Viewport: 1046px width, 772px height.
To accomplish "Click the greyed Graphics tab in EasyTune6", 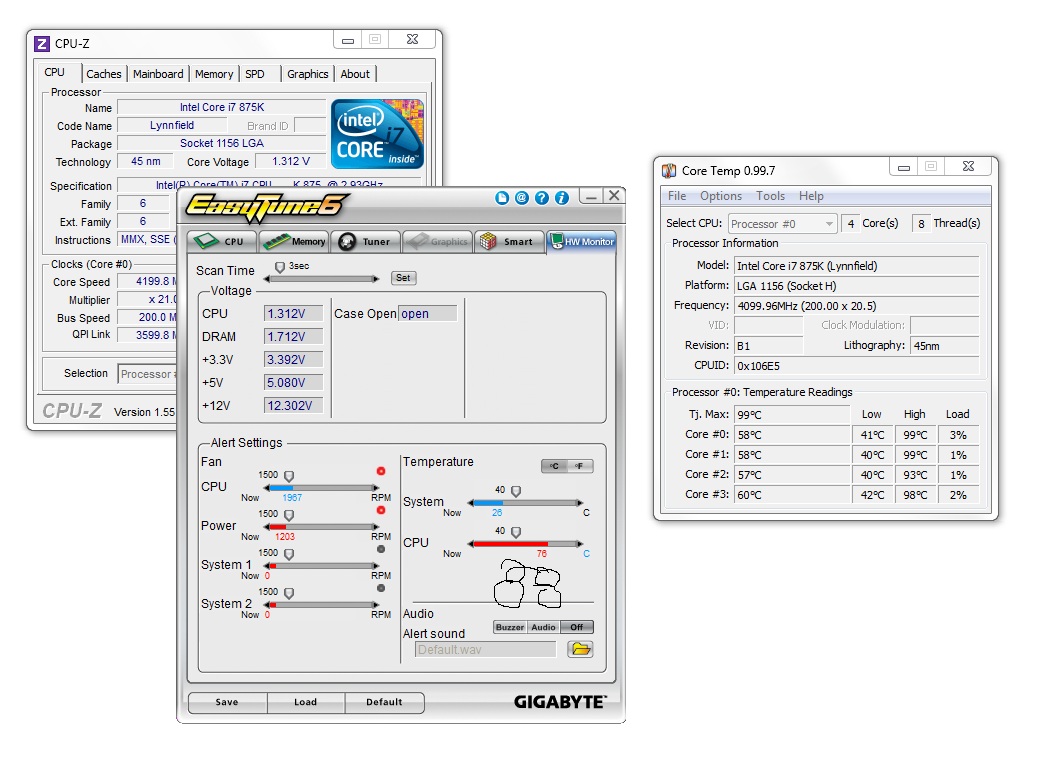I will (438, 242).
